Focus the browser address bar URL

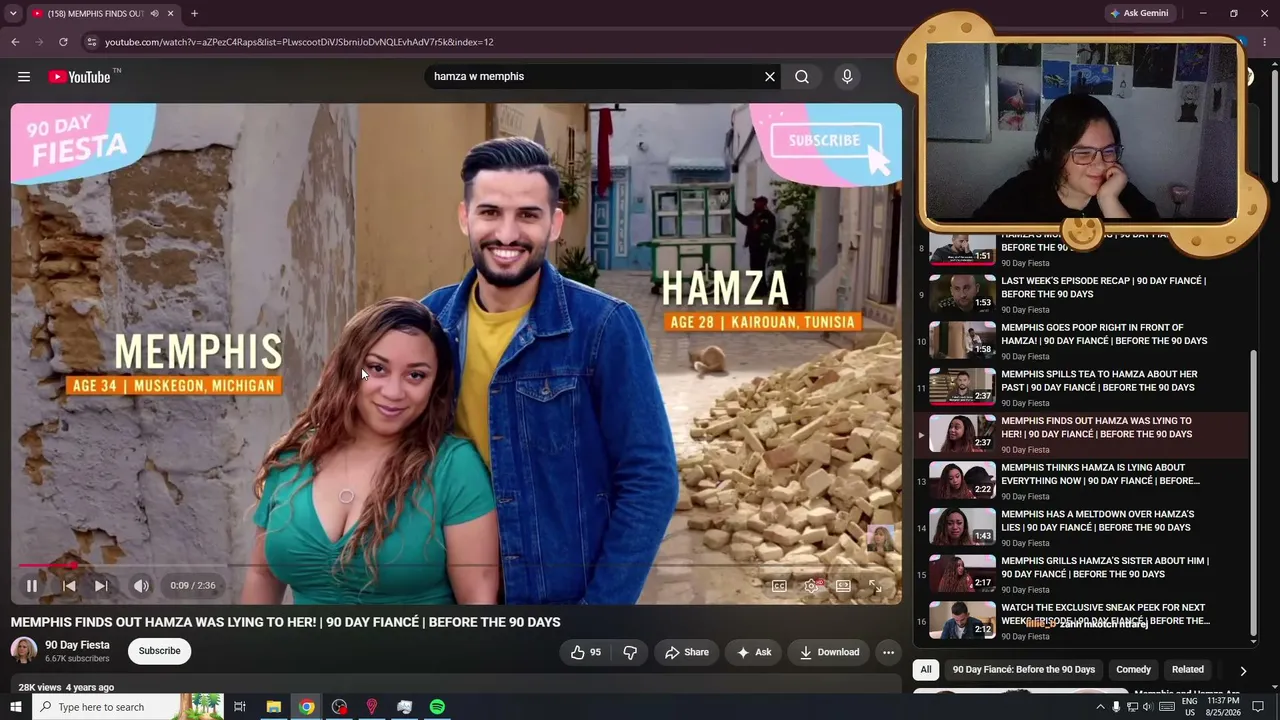(x=299, y=42)
